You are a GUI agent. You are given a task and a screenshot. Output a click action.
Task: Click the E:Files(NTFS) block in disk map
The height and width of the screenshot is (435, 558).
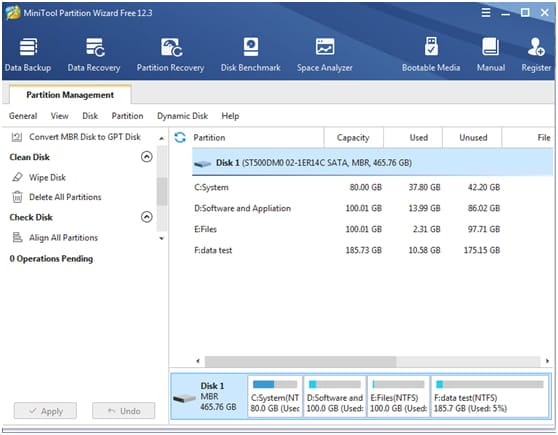[x=398, y=396]
